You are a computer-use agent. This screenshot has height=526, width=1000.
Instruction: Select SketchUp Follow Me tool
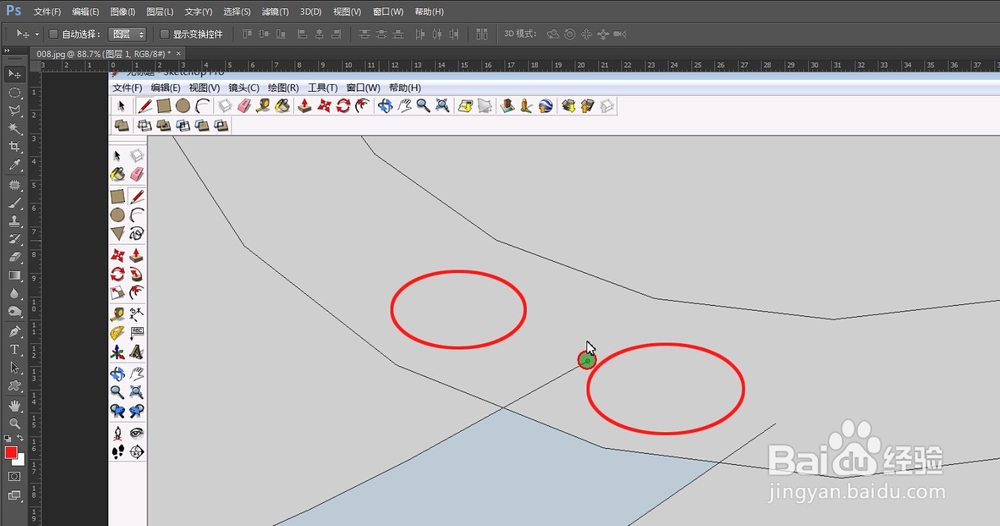click(x=136, y=275)
